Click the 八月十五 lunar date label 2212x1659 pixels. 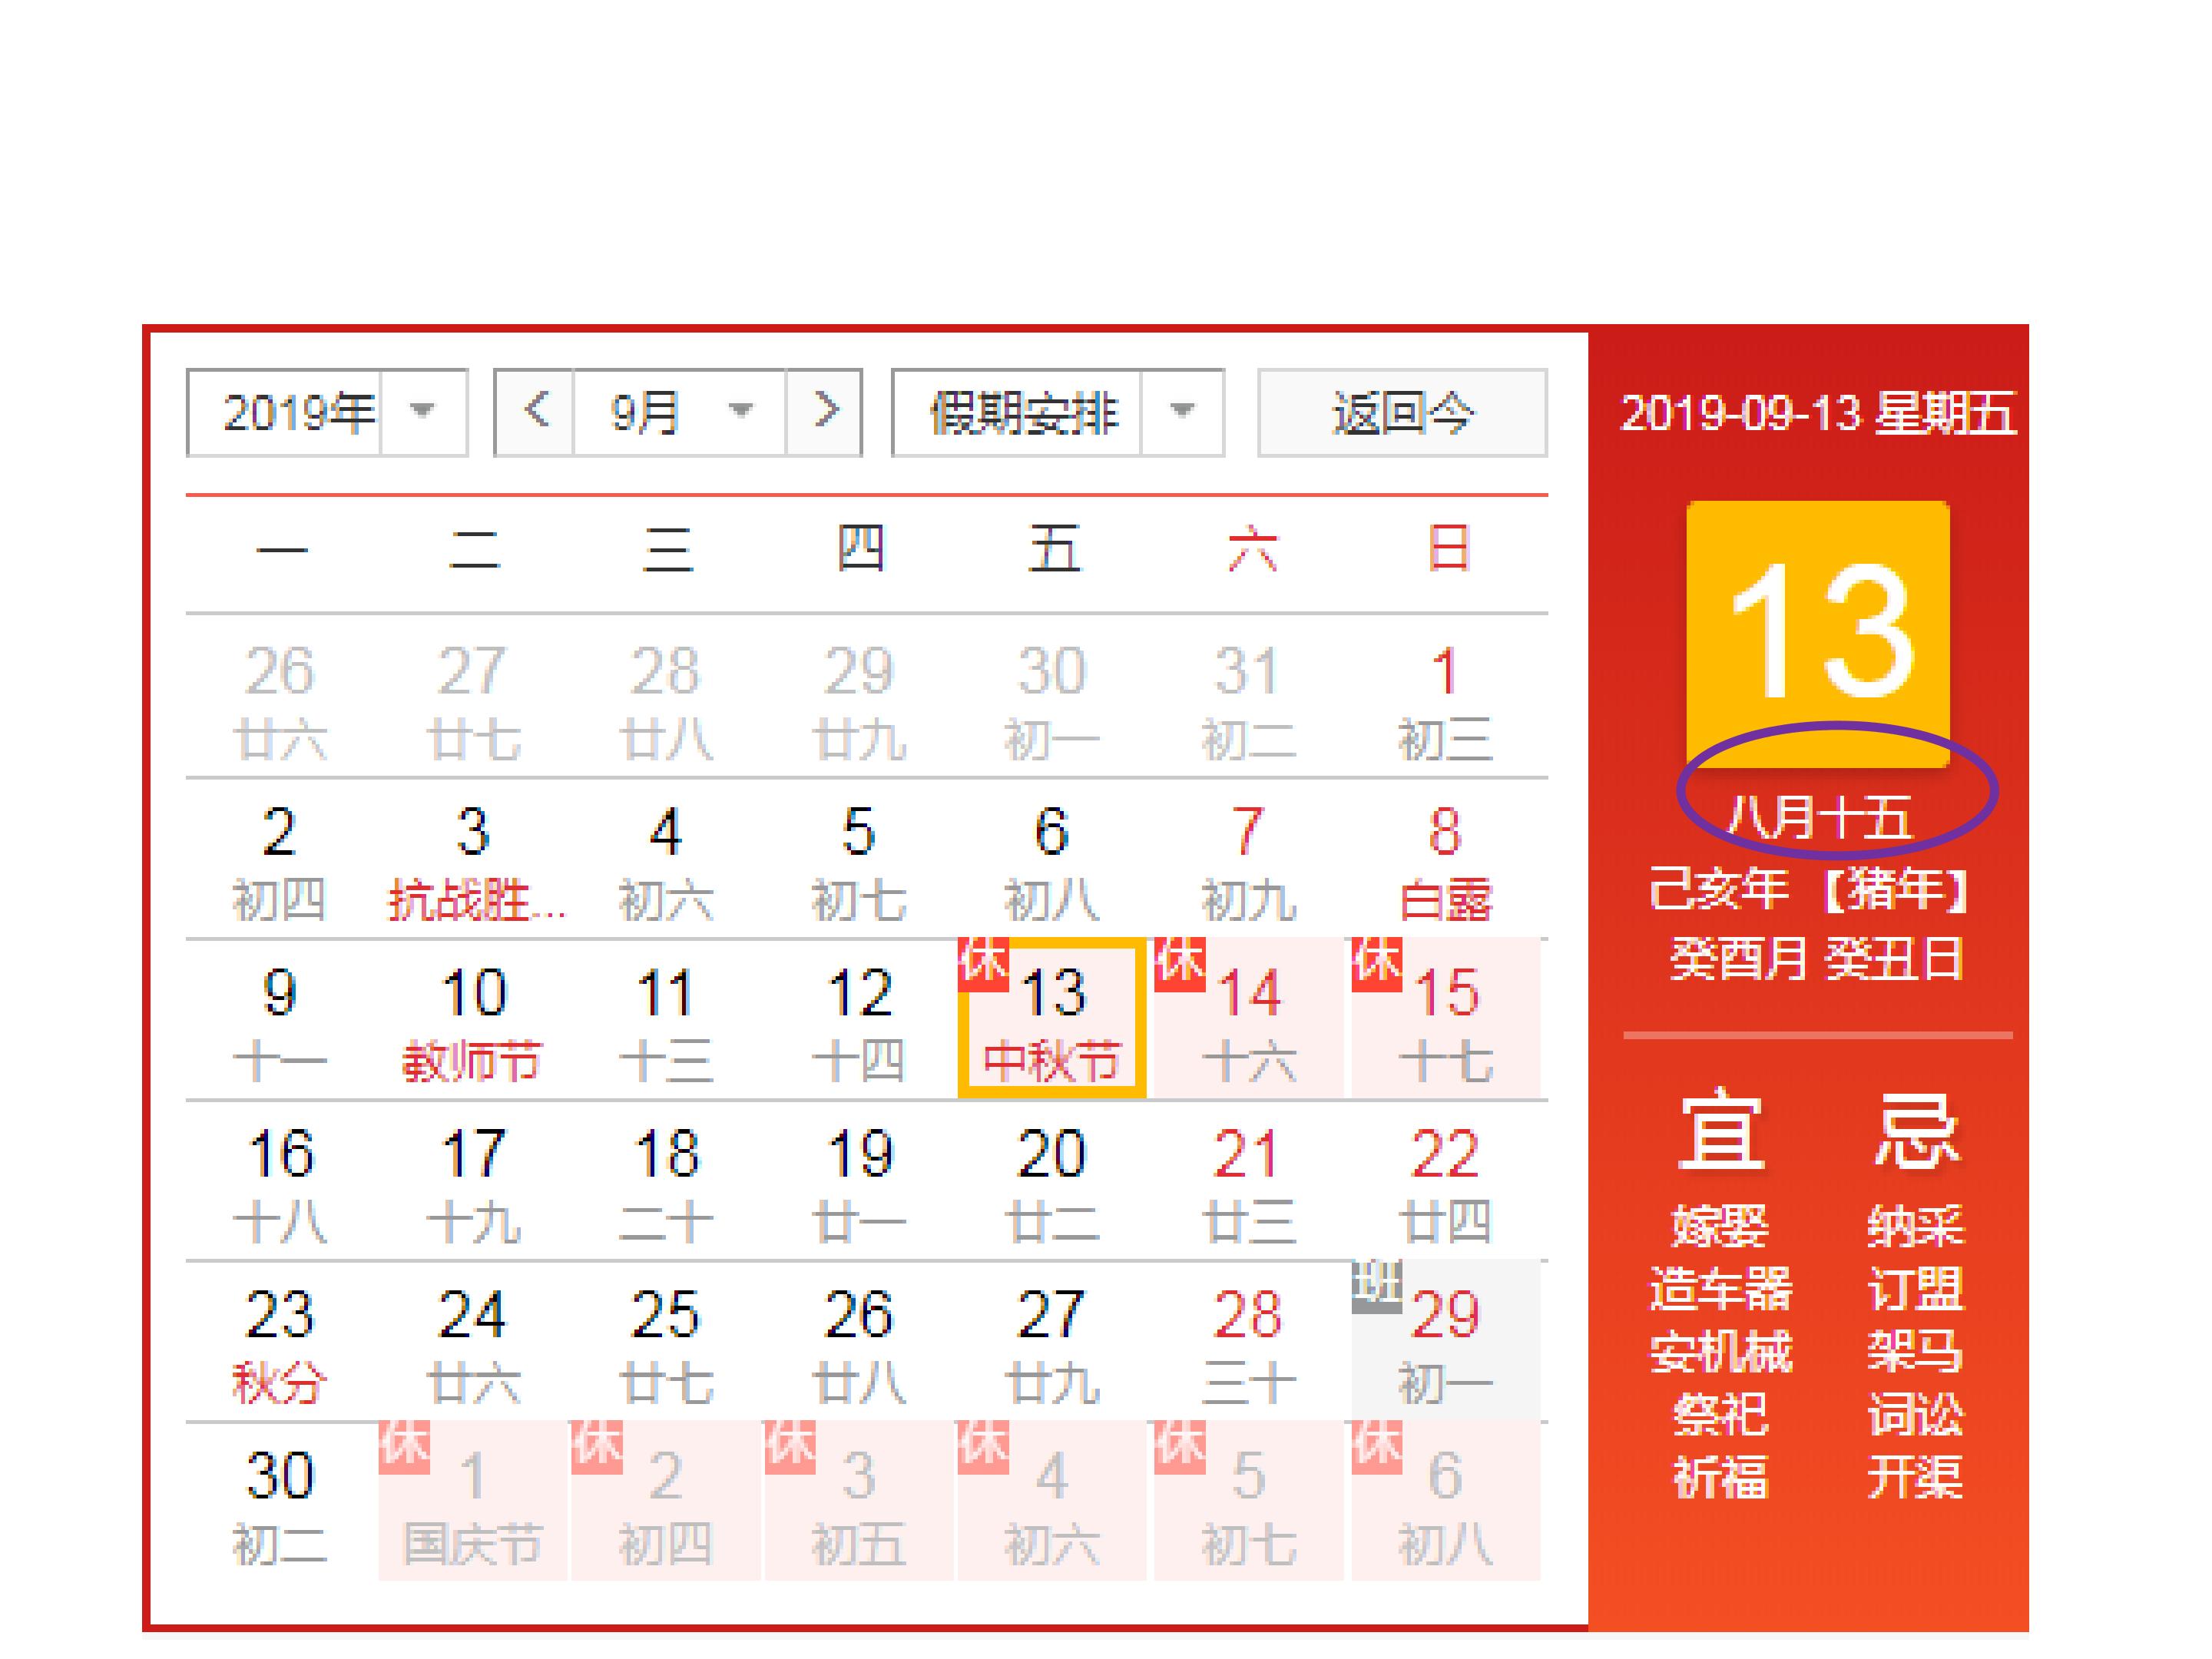(1818, 817)
